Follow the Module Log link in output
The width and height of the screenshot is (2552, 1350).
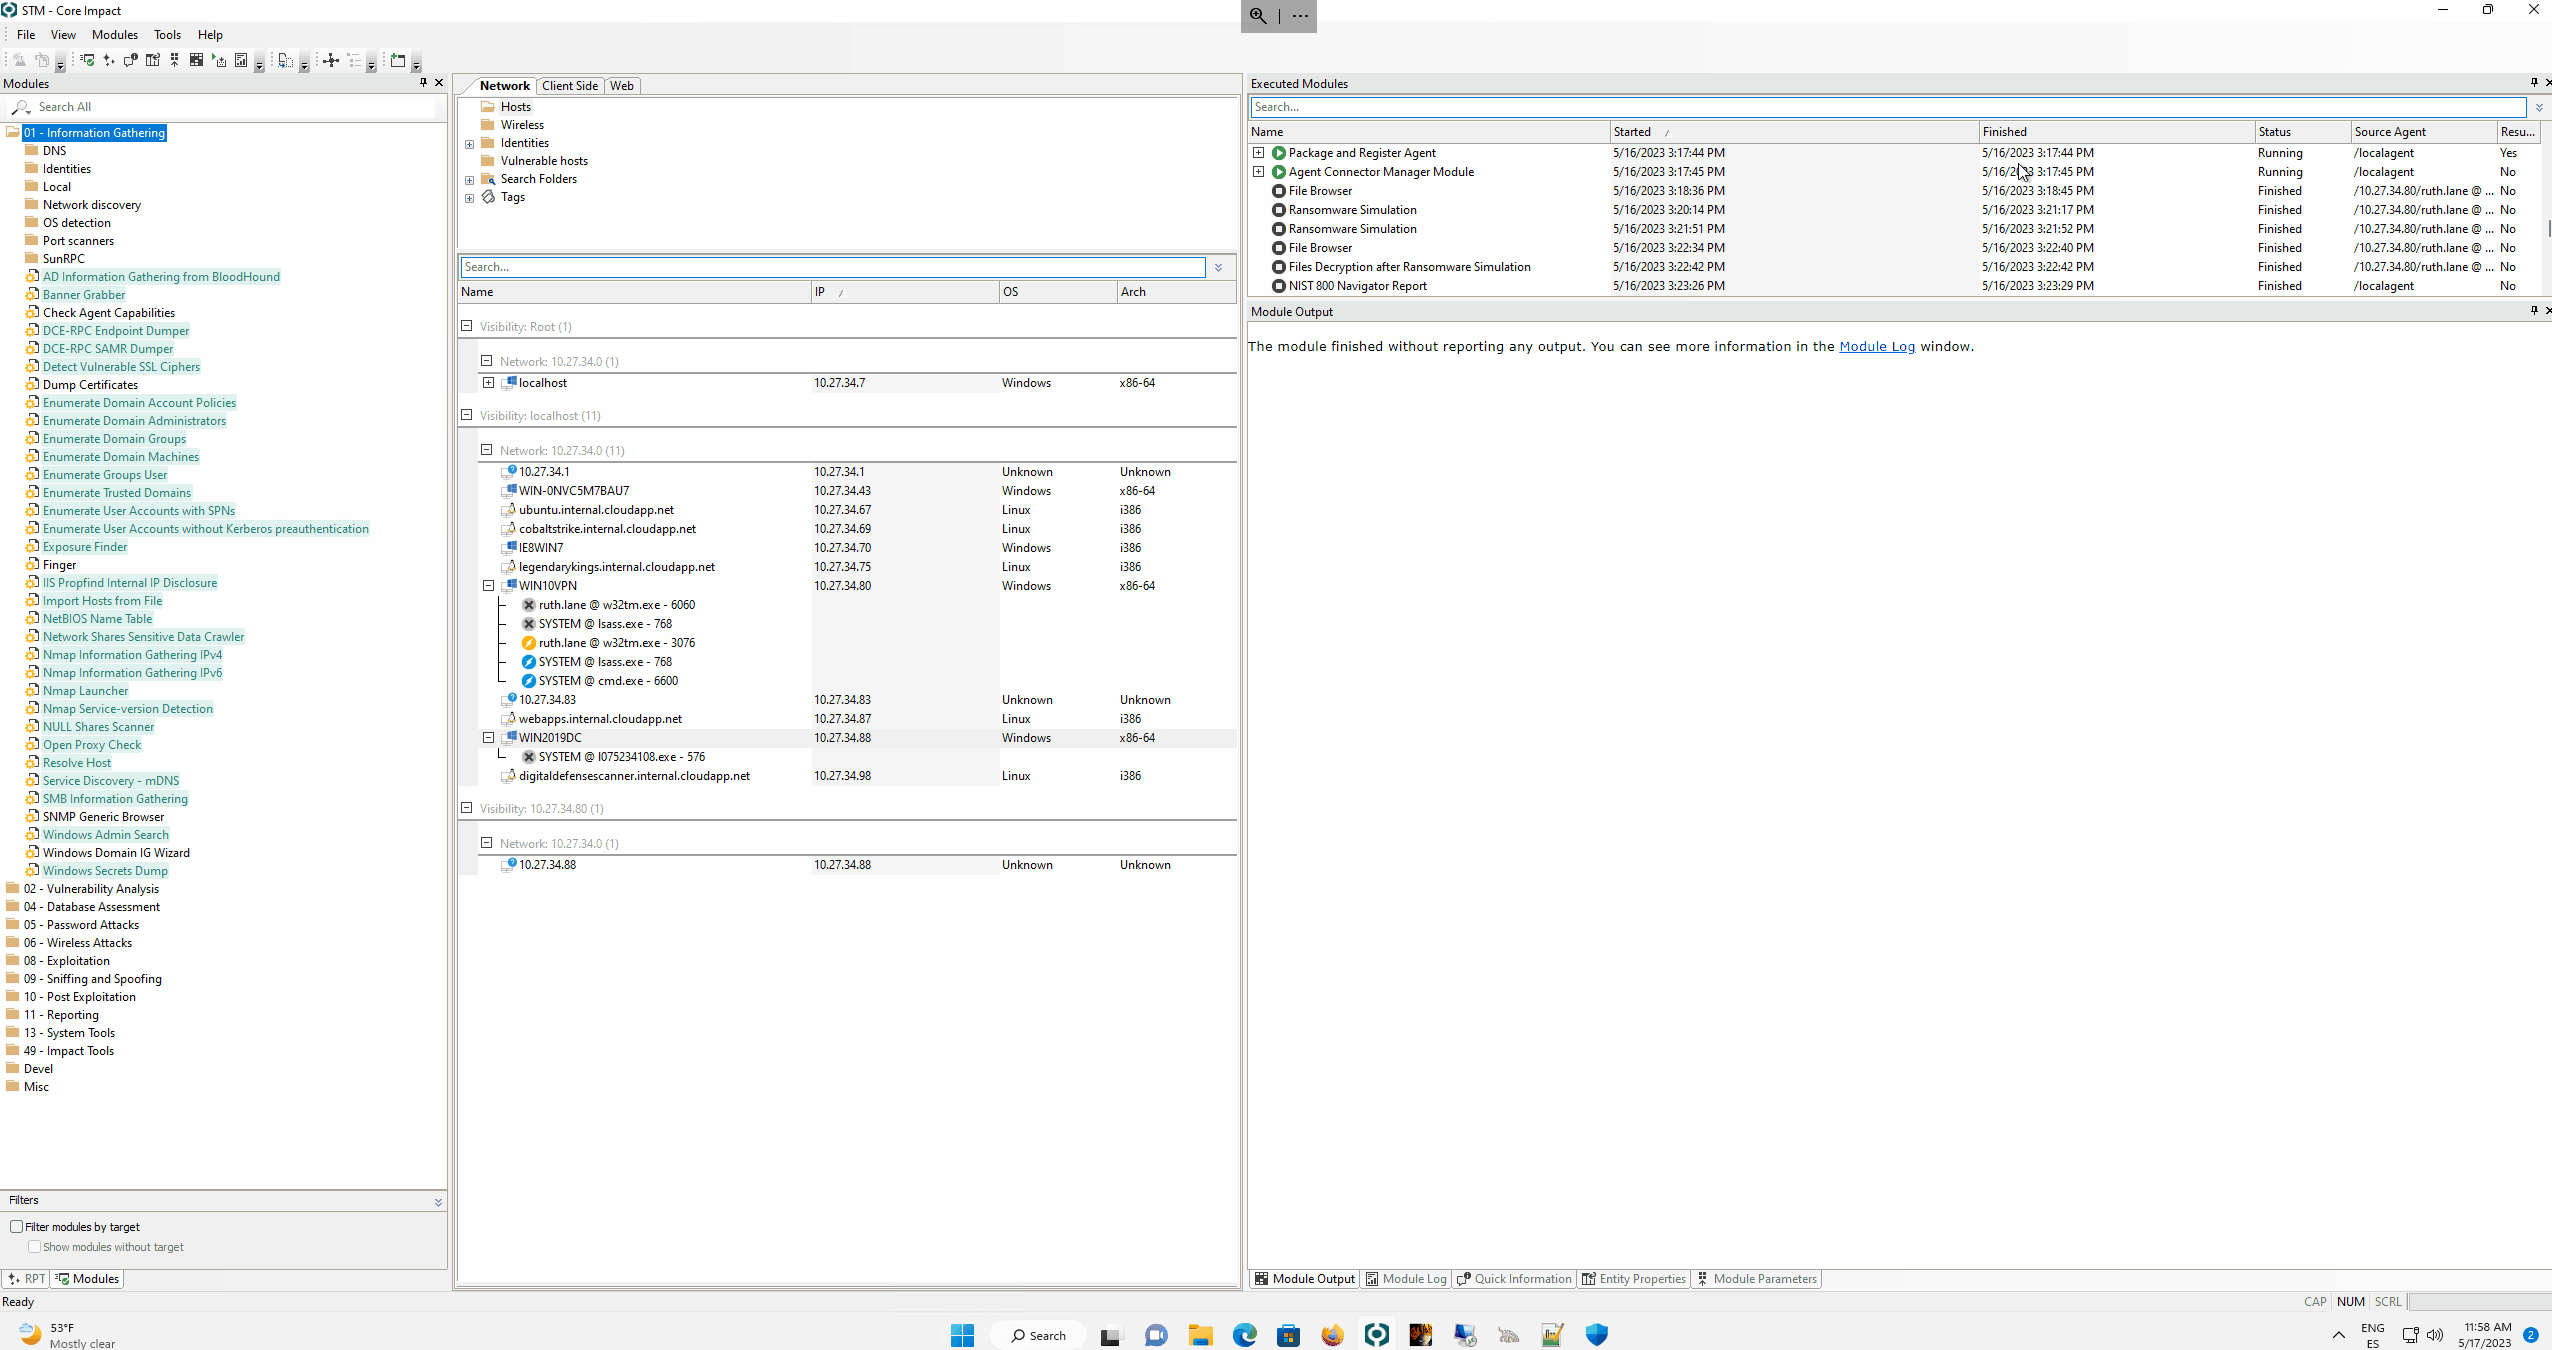pyautogui.click(x=1877, y=347)
